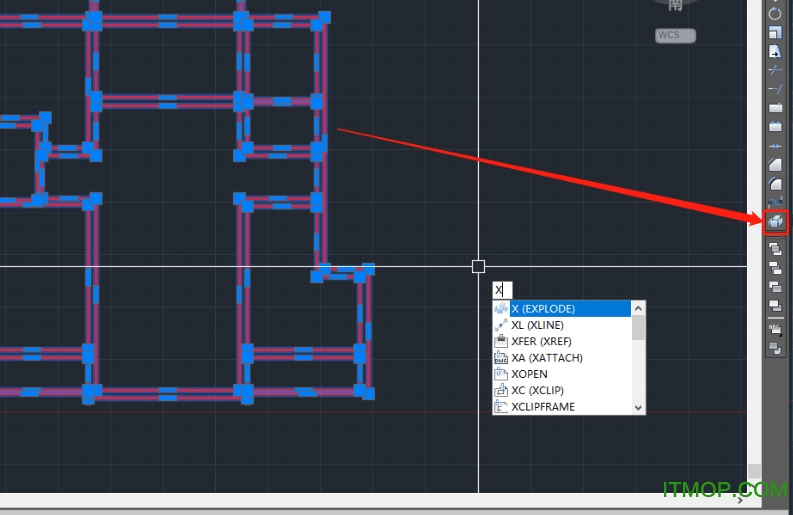Image resolution: width=793 pixels, height=515 pixels.
Task: Click Bring Text to Front icon
Action: tap(775, 329)
